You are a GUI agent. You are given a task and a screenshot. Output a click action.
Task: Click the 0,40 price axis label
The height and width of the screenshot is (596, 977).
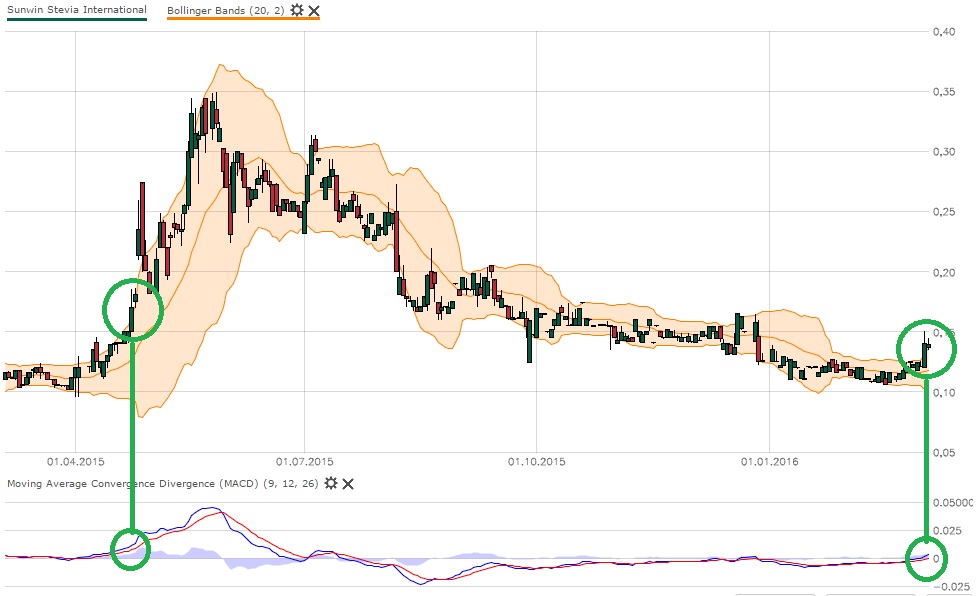pyautogui.click(x=944, y=32)
